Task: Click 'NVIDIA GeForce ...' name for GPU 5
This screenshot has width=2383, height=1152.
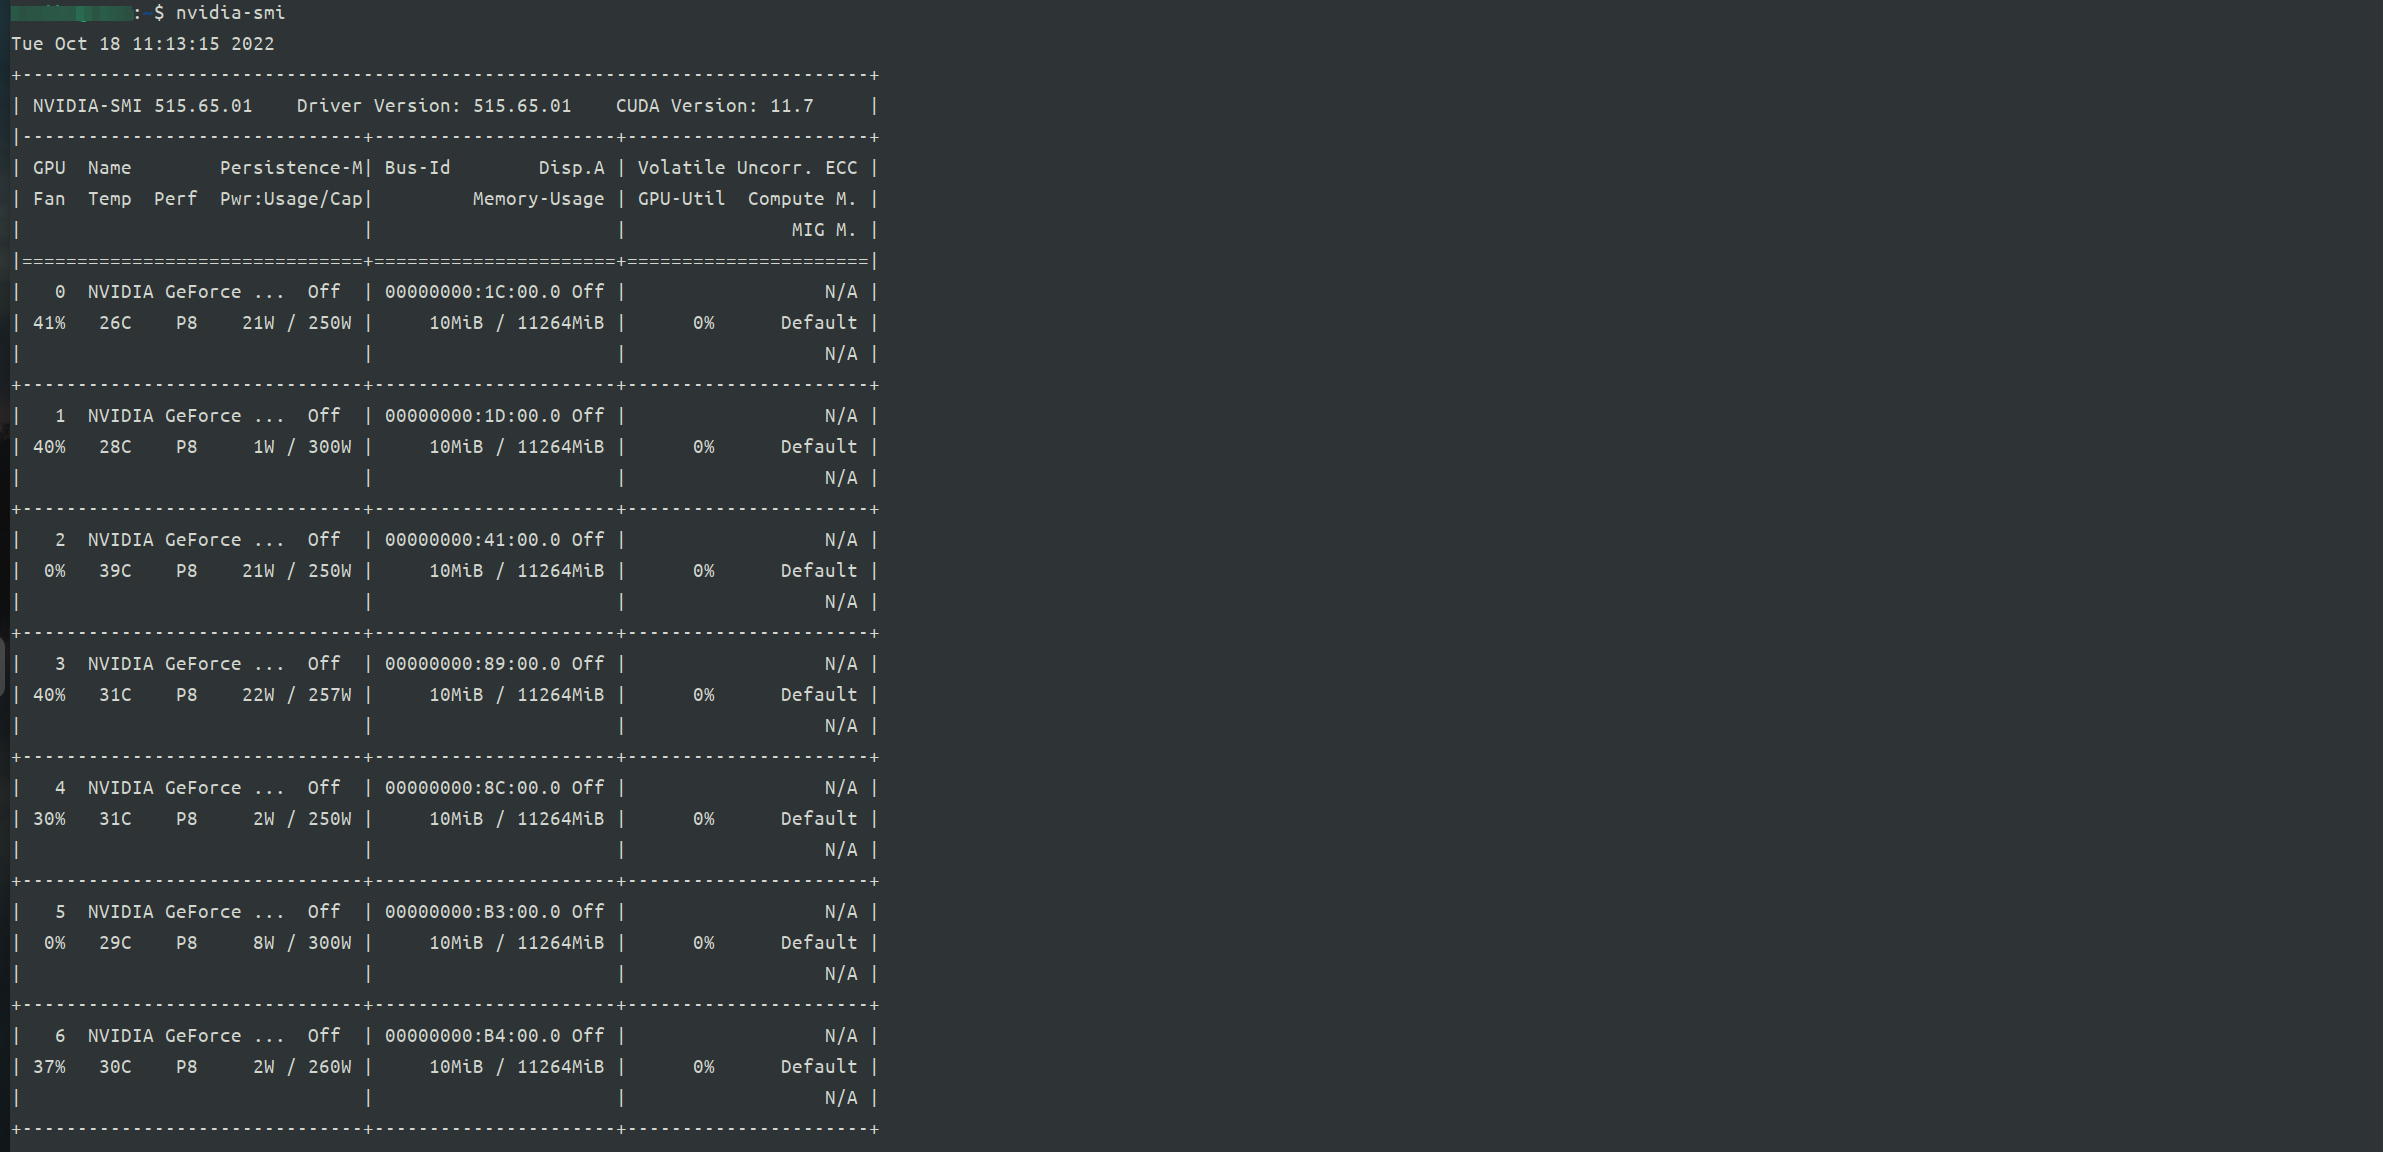Action: (187, 912)
